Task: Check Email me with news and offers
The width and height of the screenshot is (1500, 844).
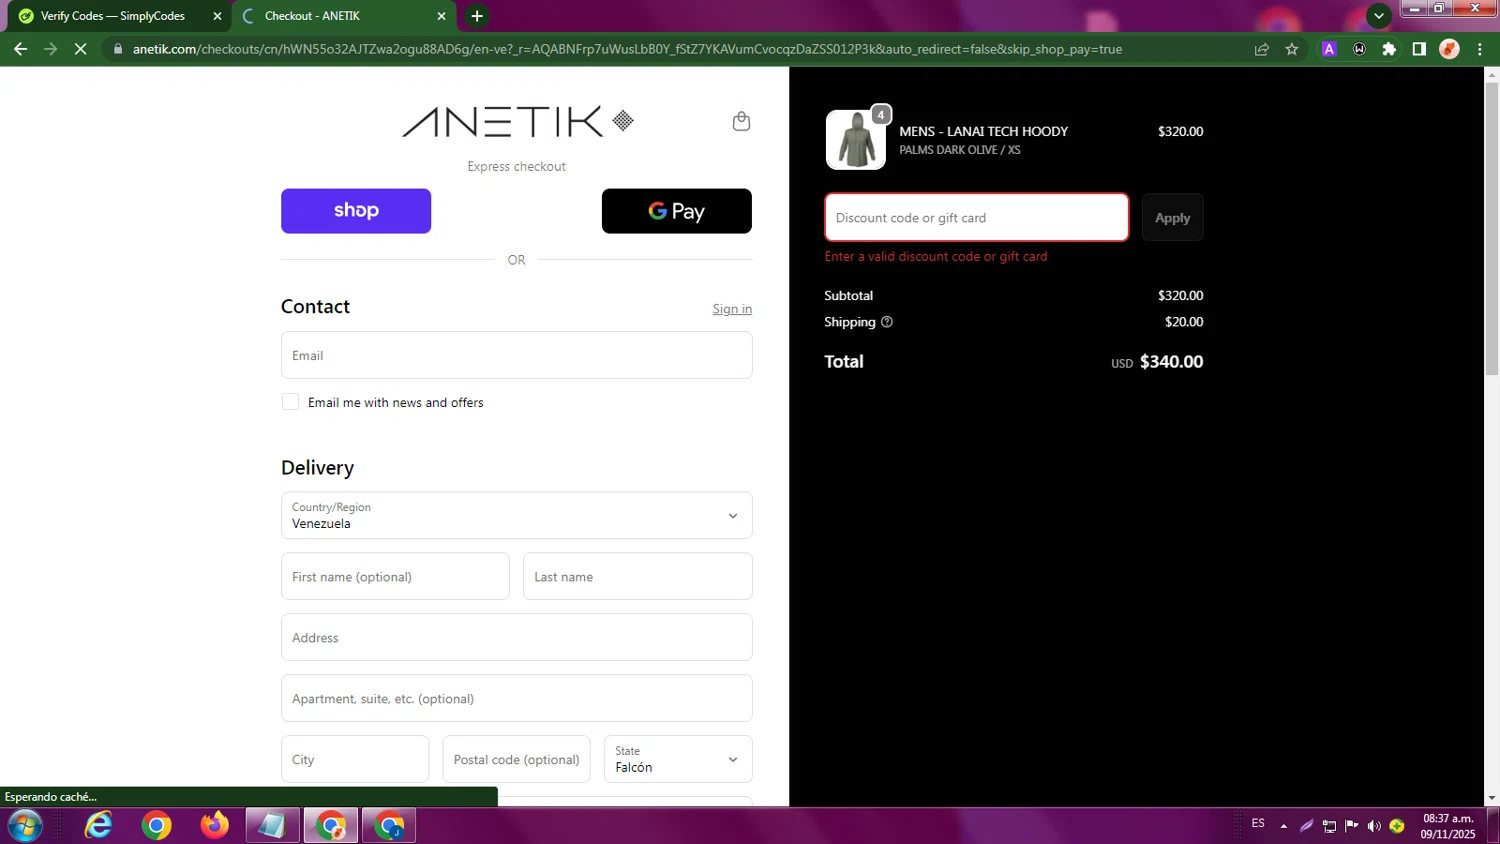Action: tap(290, 402)
